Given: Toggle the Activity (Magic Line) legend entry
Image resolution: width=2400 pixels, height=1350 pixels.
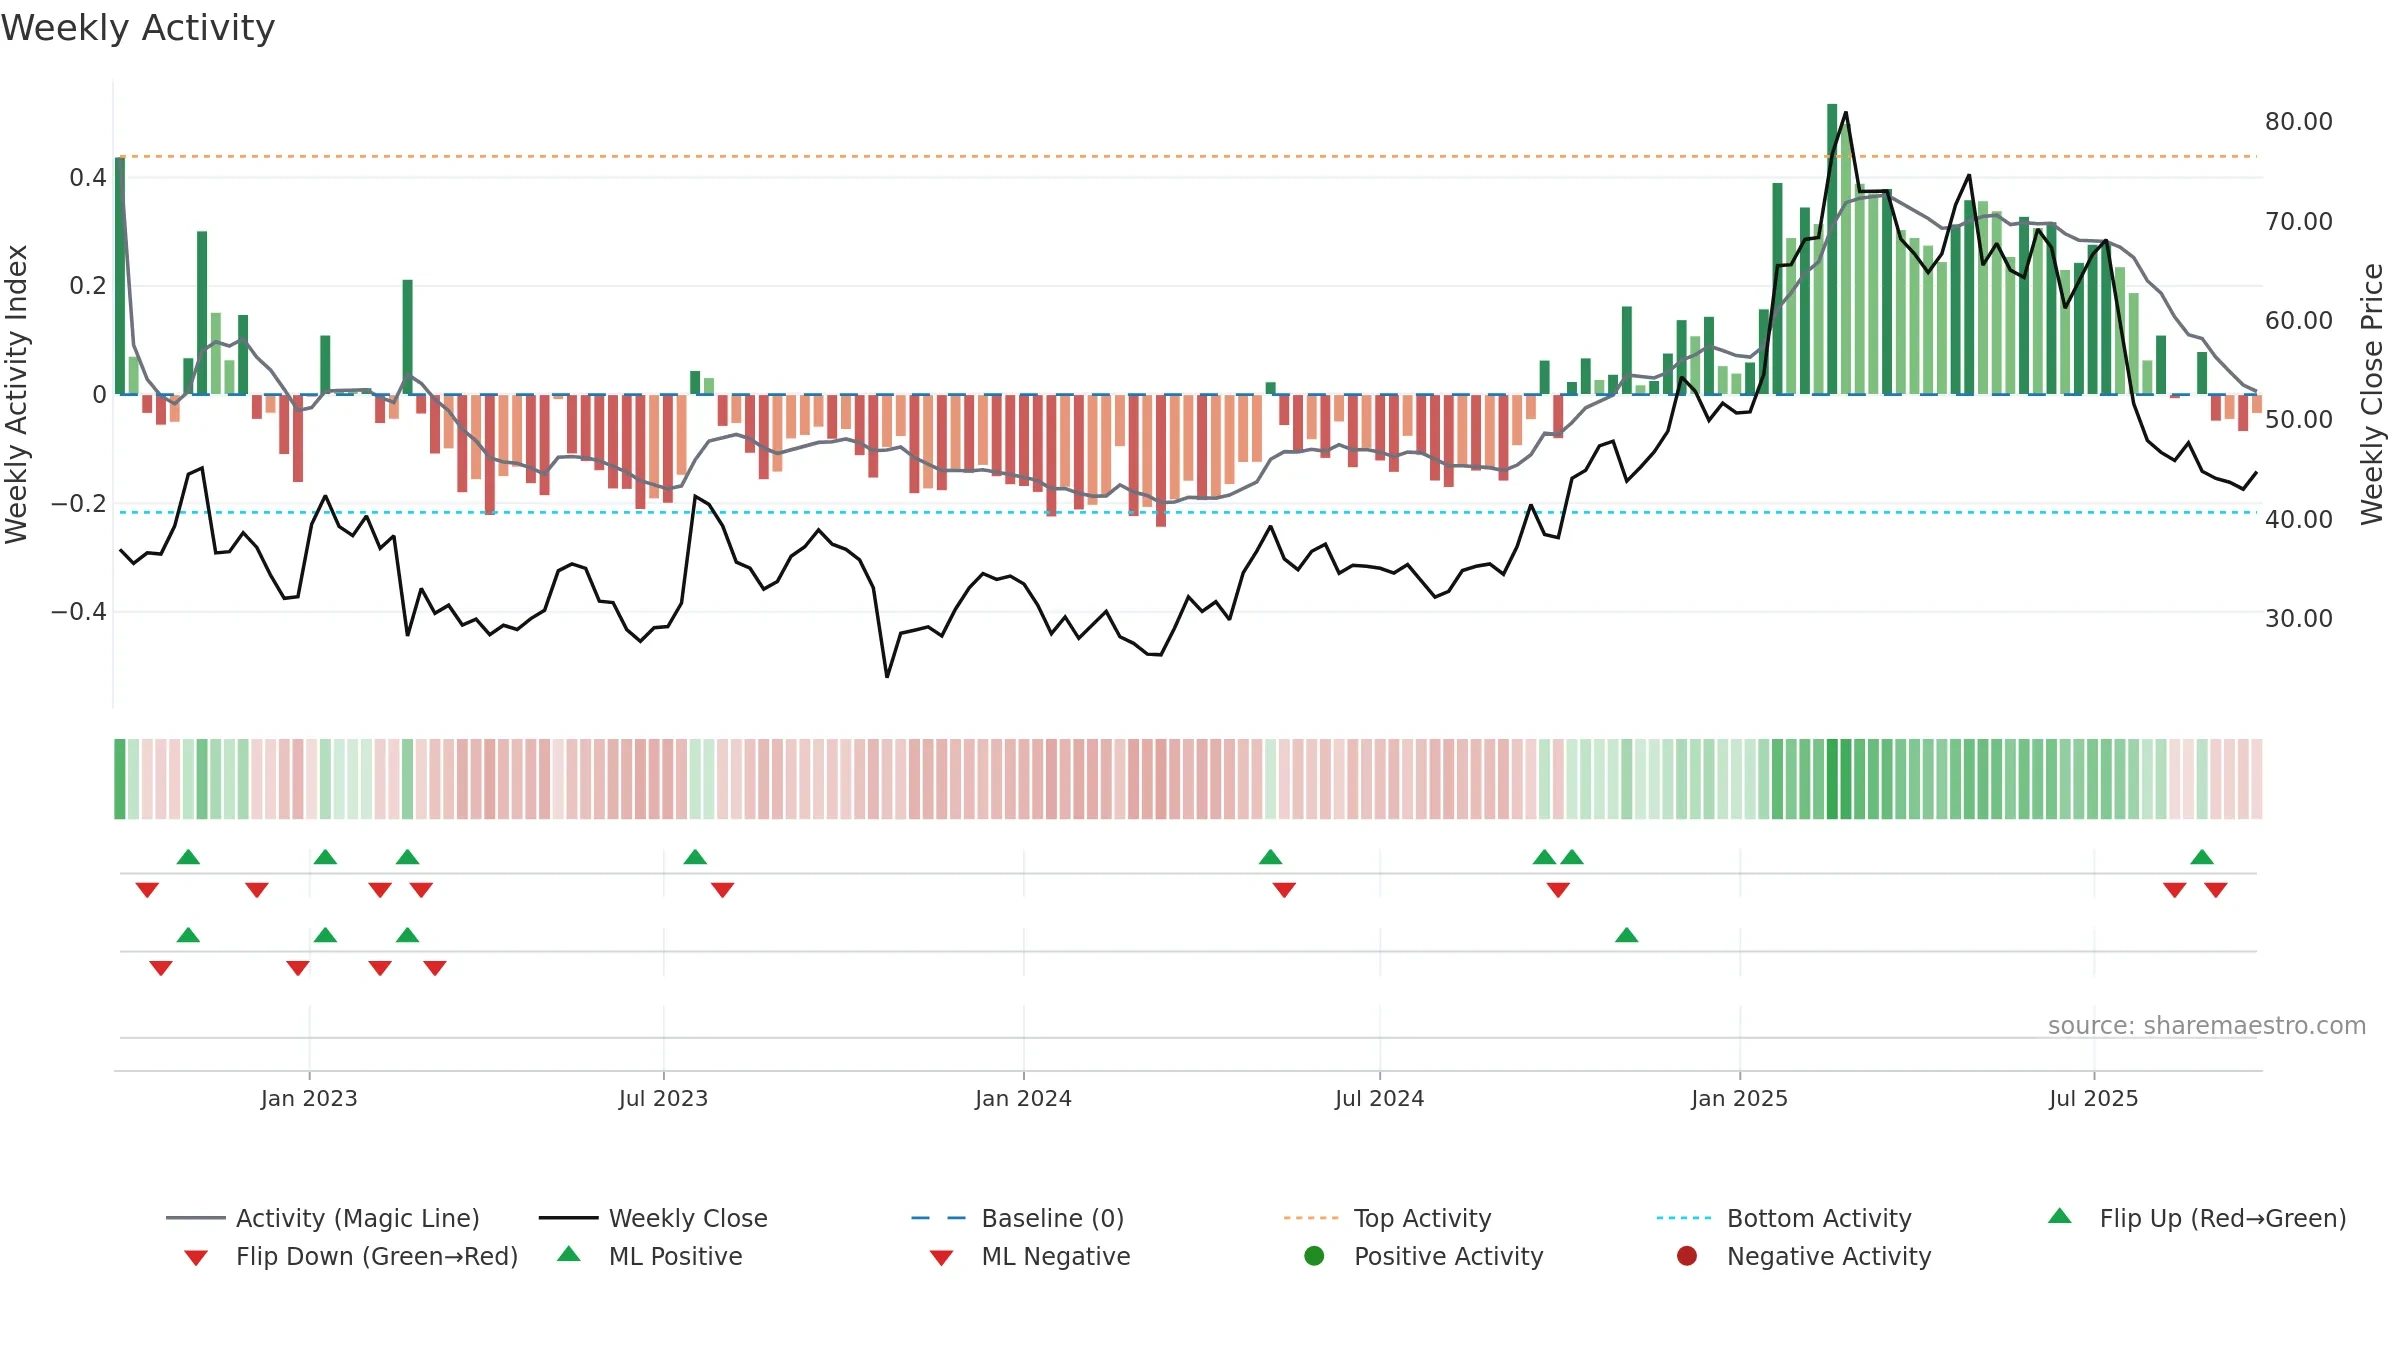Looking at the screenshot, I should (323, 1218).
